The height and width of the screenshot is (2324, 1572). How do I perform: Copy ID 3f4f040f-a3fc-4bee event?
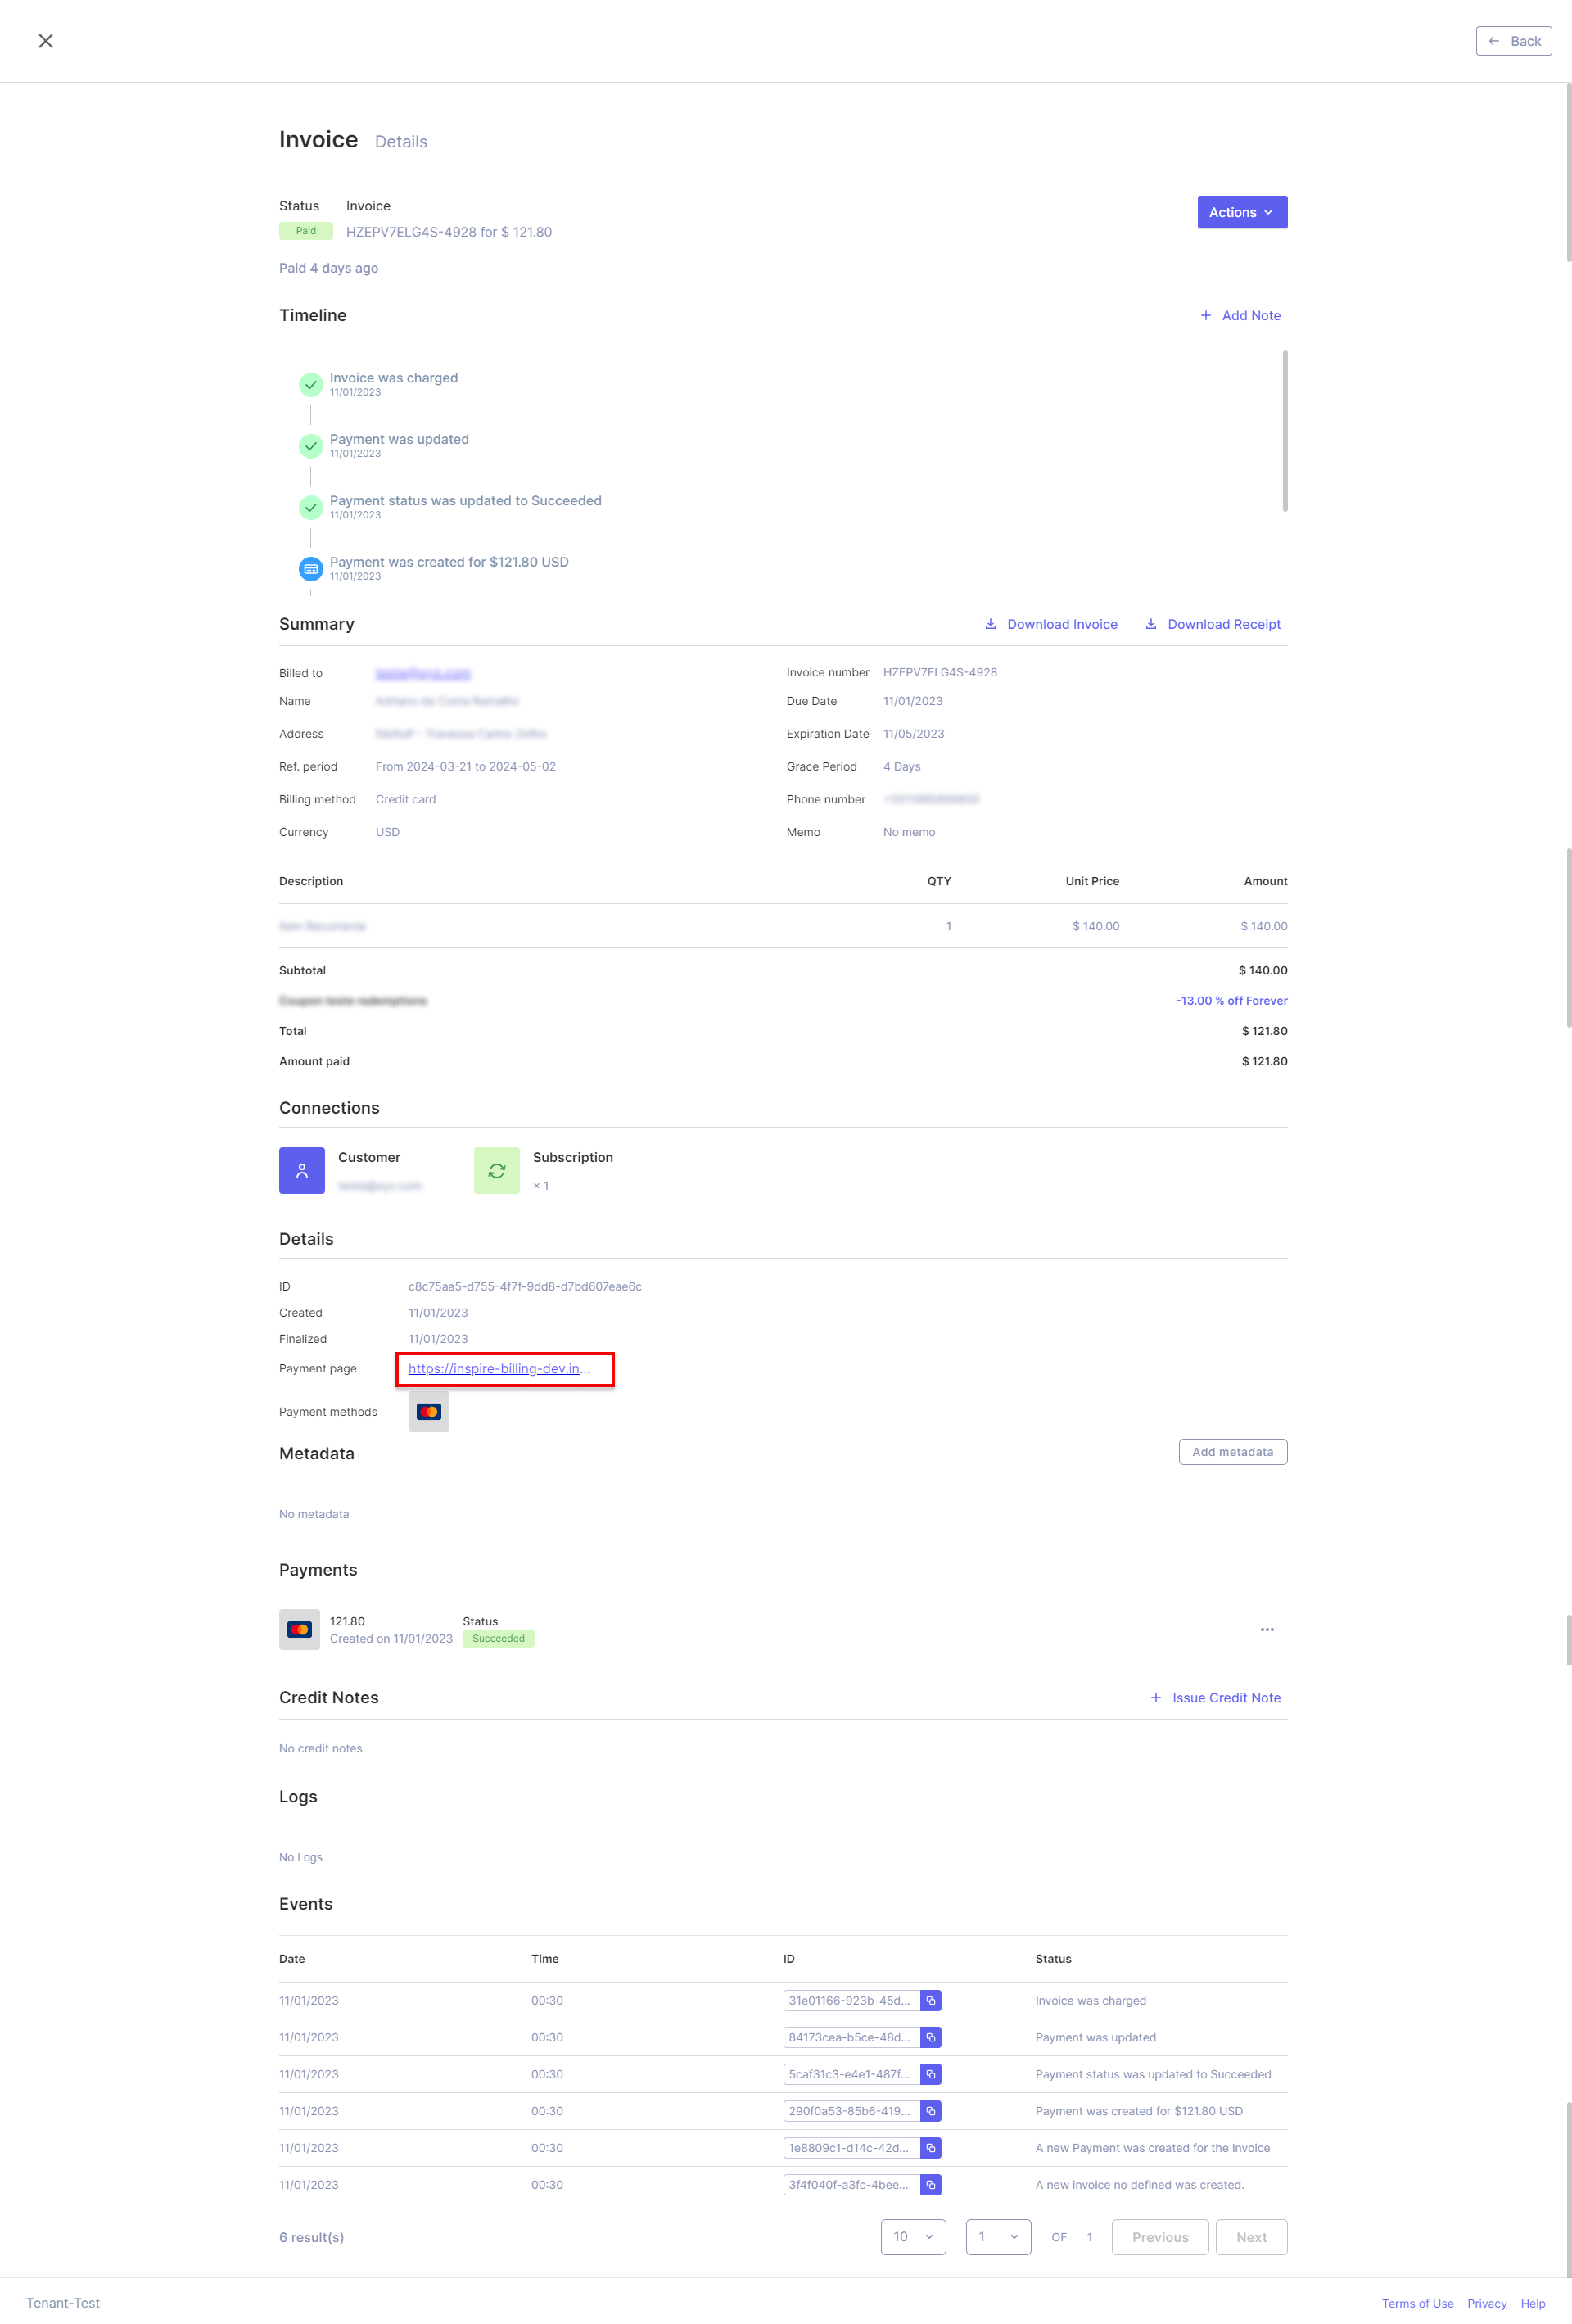931,2185
